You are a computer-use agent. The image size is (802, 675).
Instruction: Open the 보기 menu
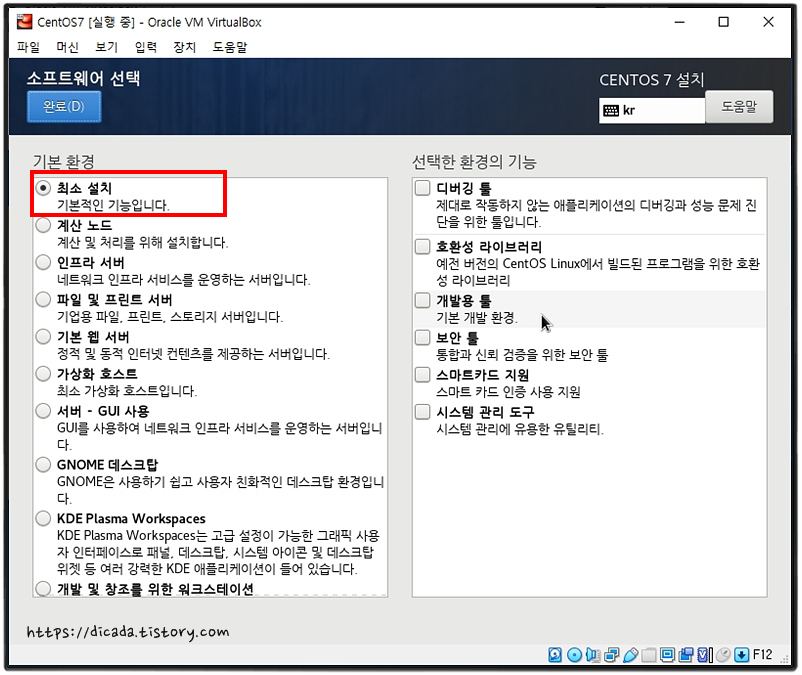click(106, 47)
